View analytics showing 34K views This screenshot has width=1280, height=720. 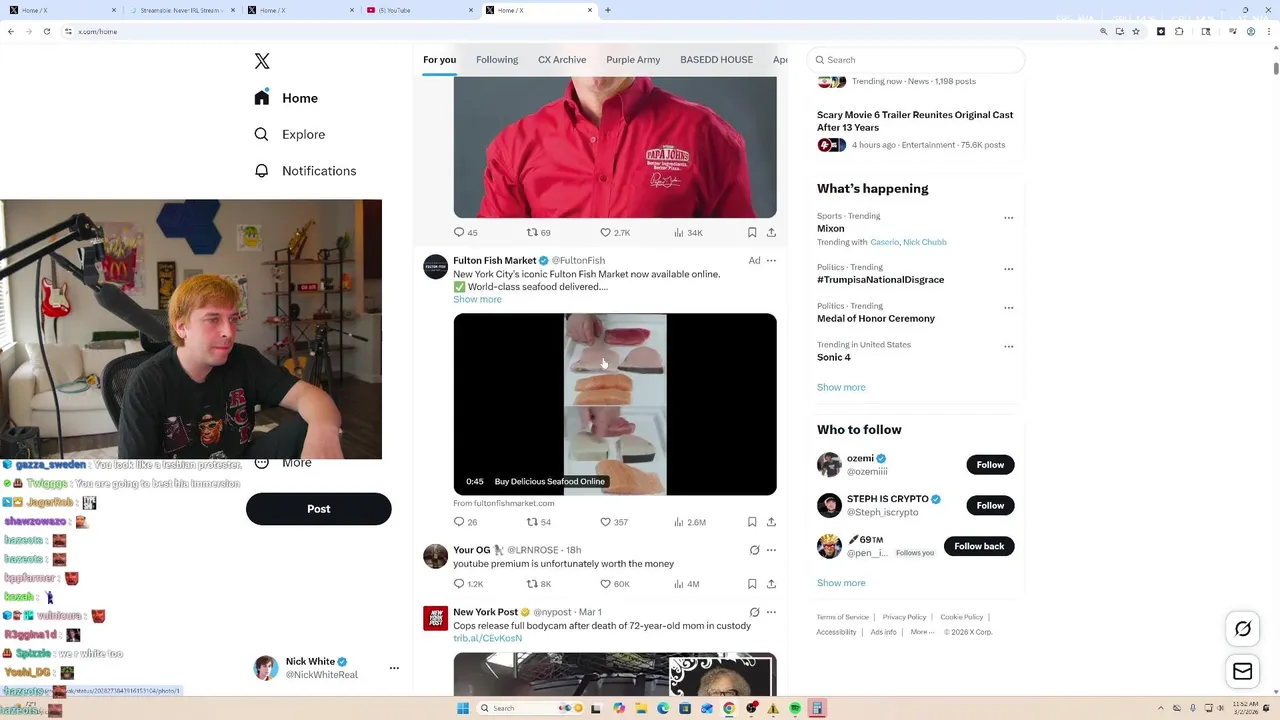pyautogui.click(x=688, y=232)
